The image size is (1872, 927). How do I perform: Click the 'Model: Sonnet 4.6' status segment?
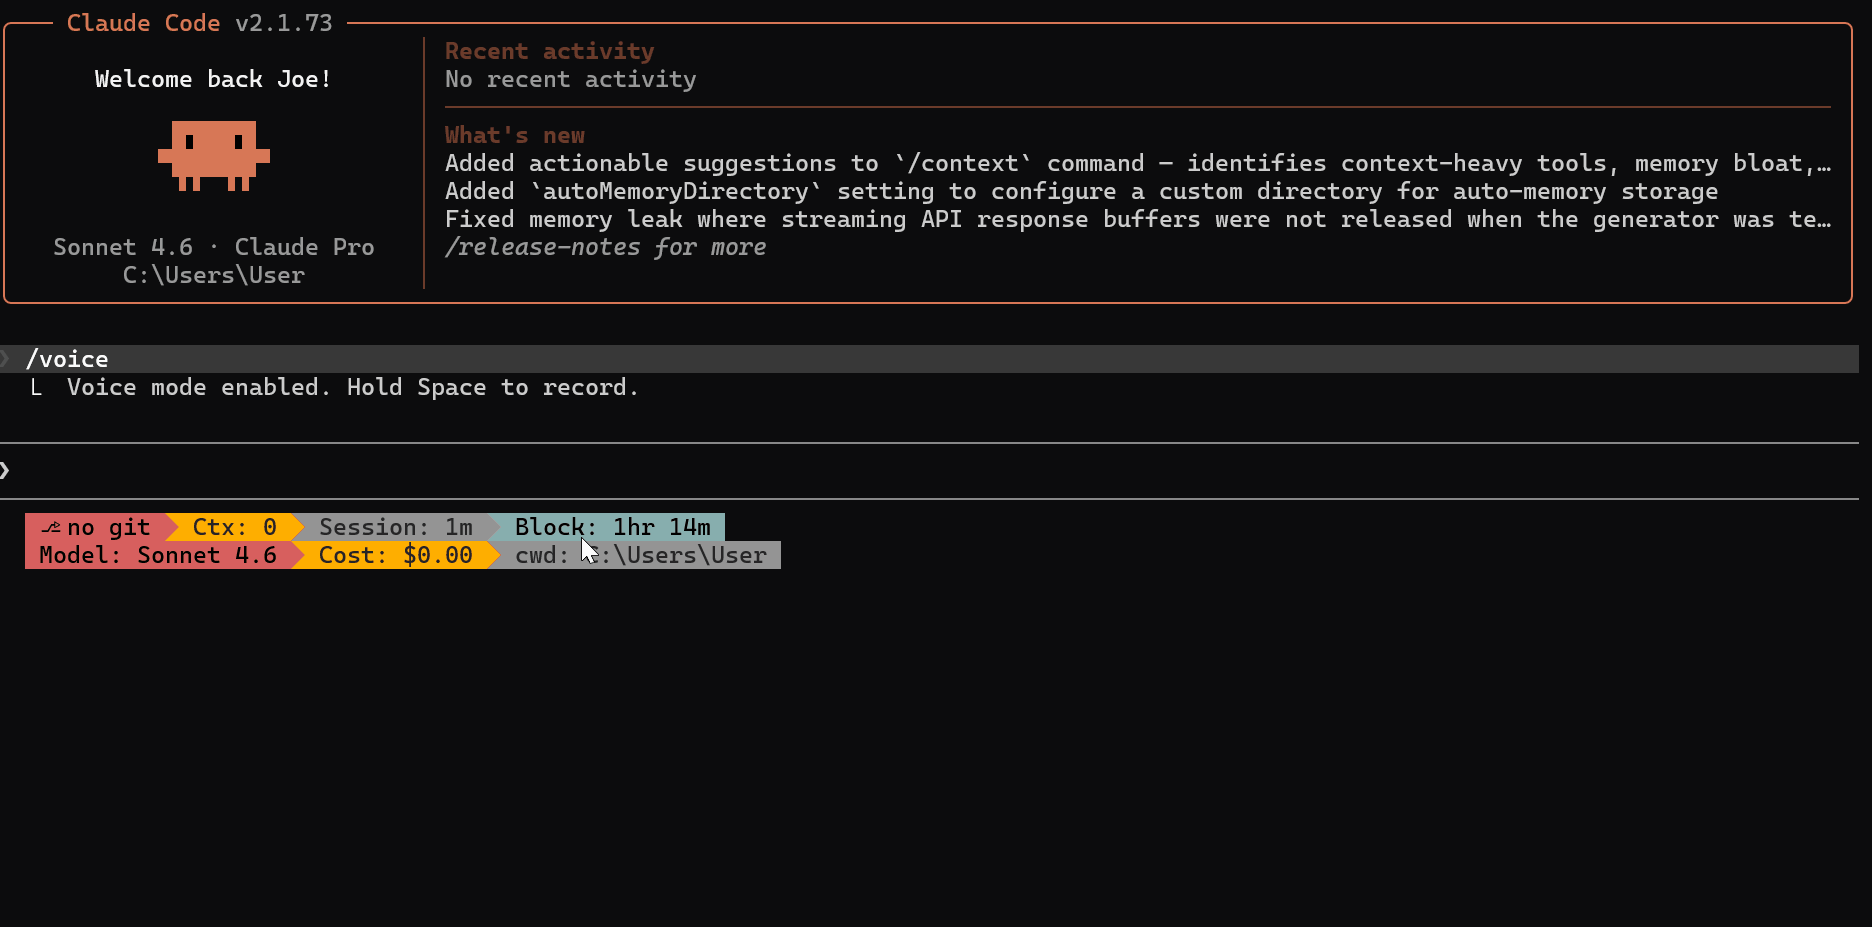point(158,555)
